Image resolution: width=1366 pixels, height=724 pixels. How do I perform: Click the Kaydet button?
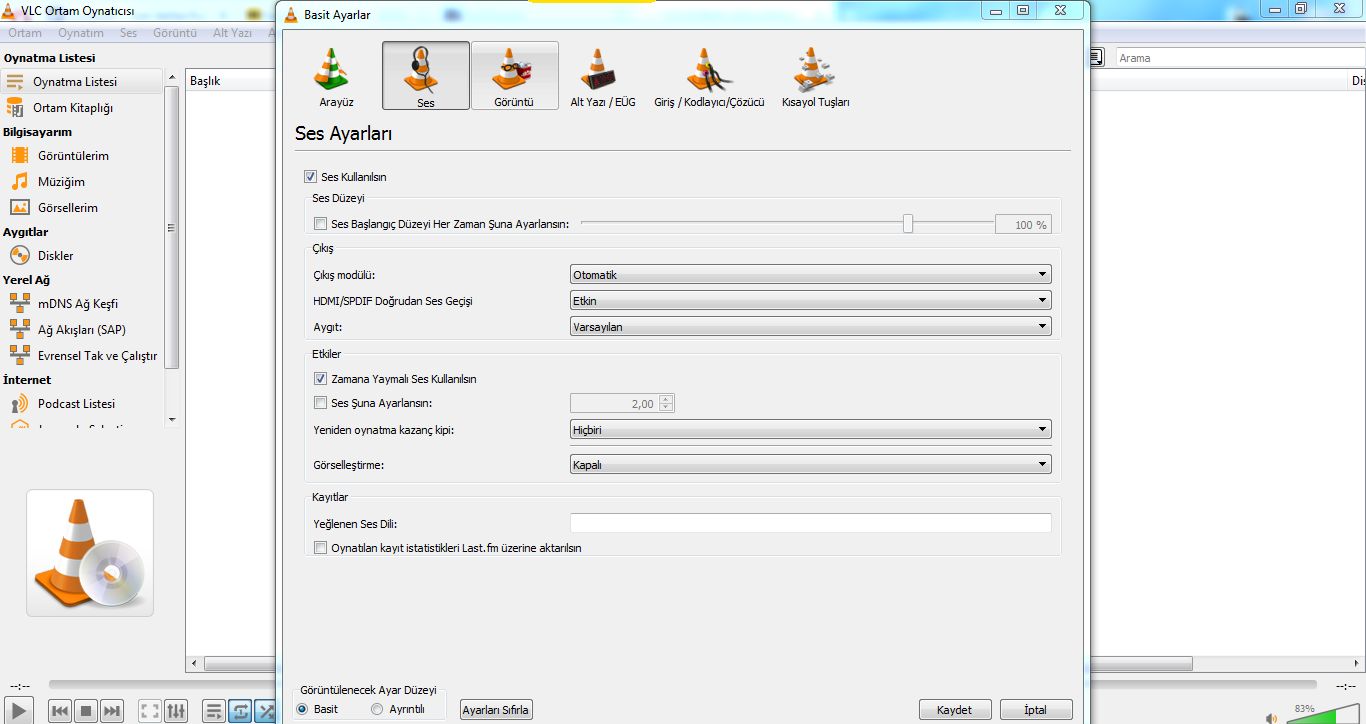(x=954, y=710)
